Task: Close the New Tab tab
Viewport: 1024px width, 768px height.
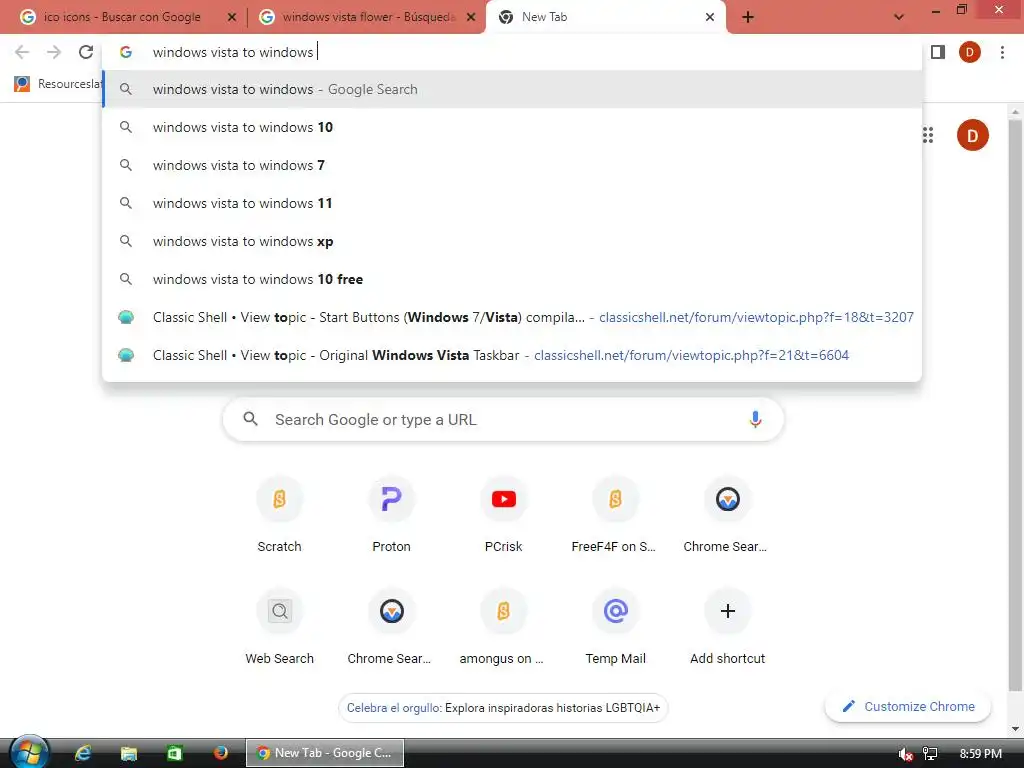Action: pyautogui.click(x=710, y=17)
